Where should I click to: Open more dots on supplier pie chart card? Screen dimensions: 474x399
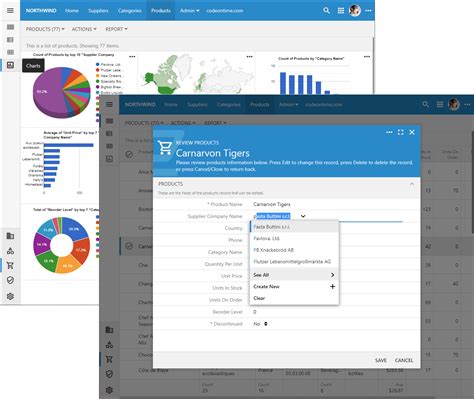point(132,56)
